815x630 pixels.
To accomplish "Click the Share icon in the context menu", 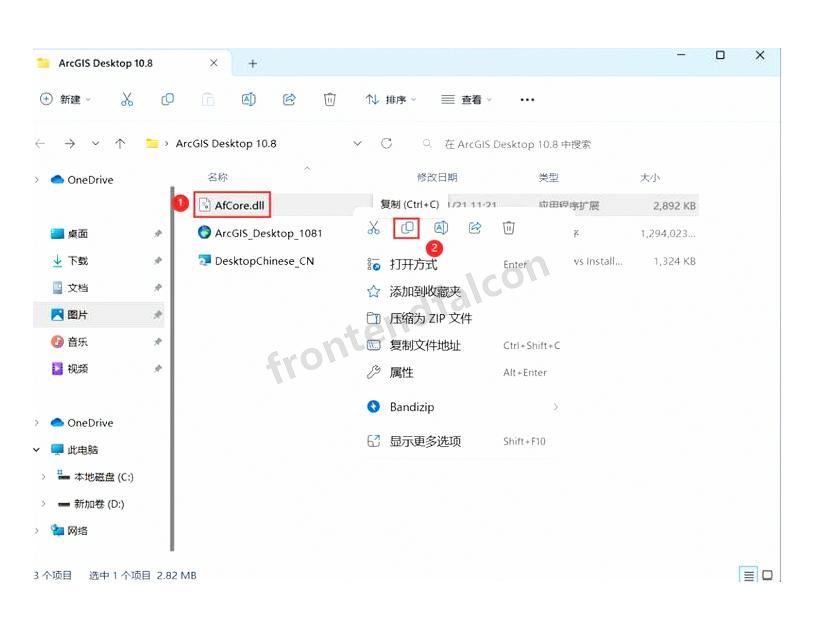I will (x=475, y=228).
